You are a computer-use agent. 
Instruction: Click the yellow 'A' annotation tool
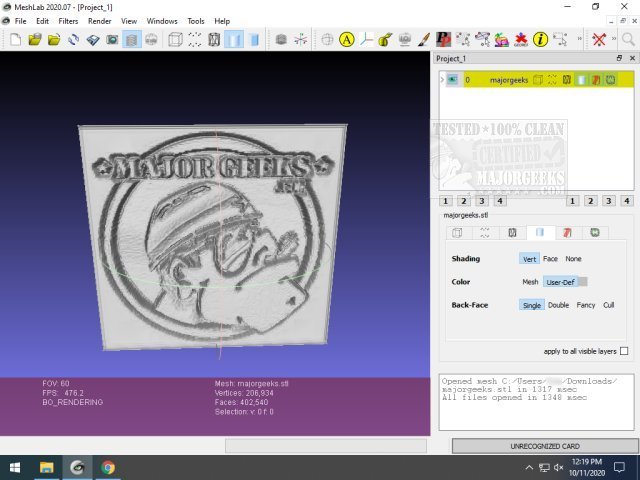point(347,40)
